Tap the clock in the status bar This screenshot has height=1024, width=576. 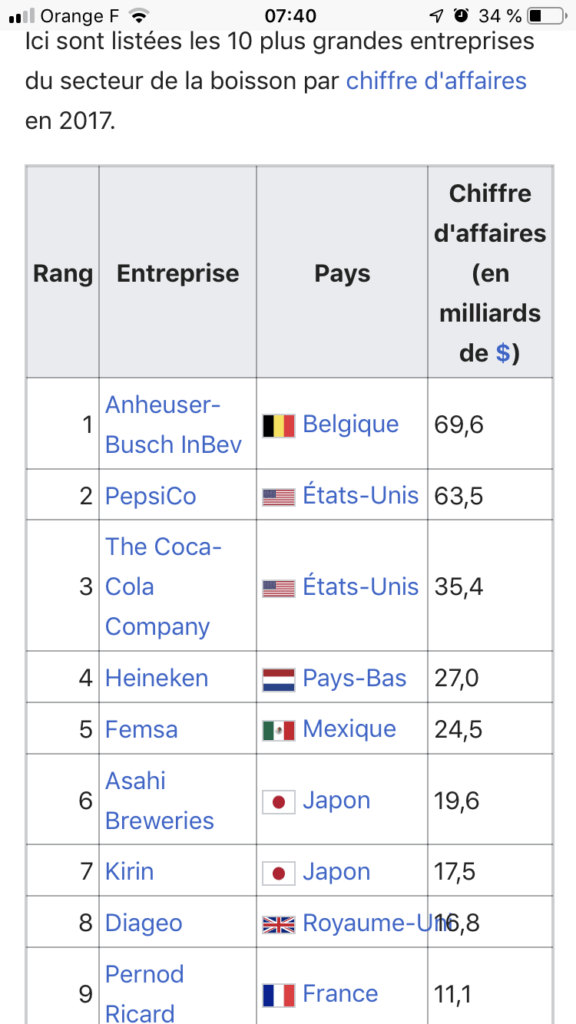tap(291, 16)
